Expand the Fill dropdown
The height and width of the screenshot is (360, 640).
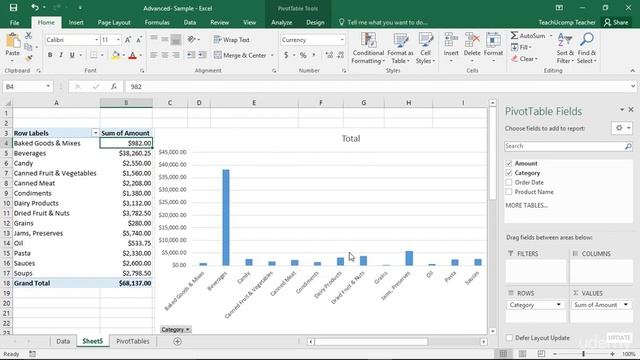(x=530, y=47)
